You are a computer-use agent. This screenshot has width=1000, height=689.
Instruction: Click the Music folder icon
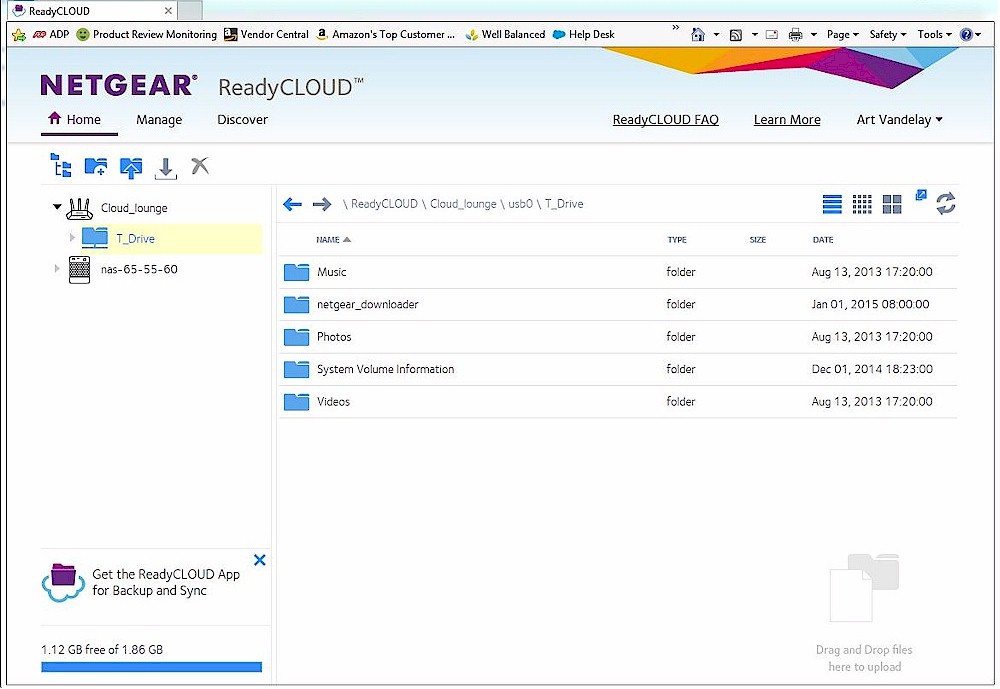pos(296,272)
